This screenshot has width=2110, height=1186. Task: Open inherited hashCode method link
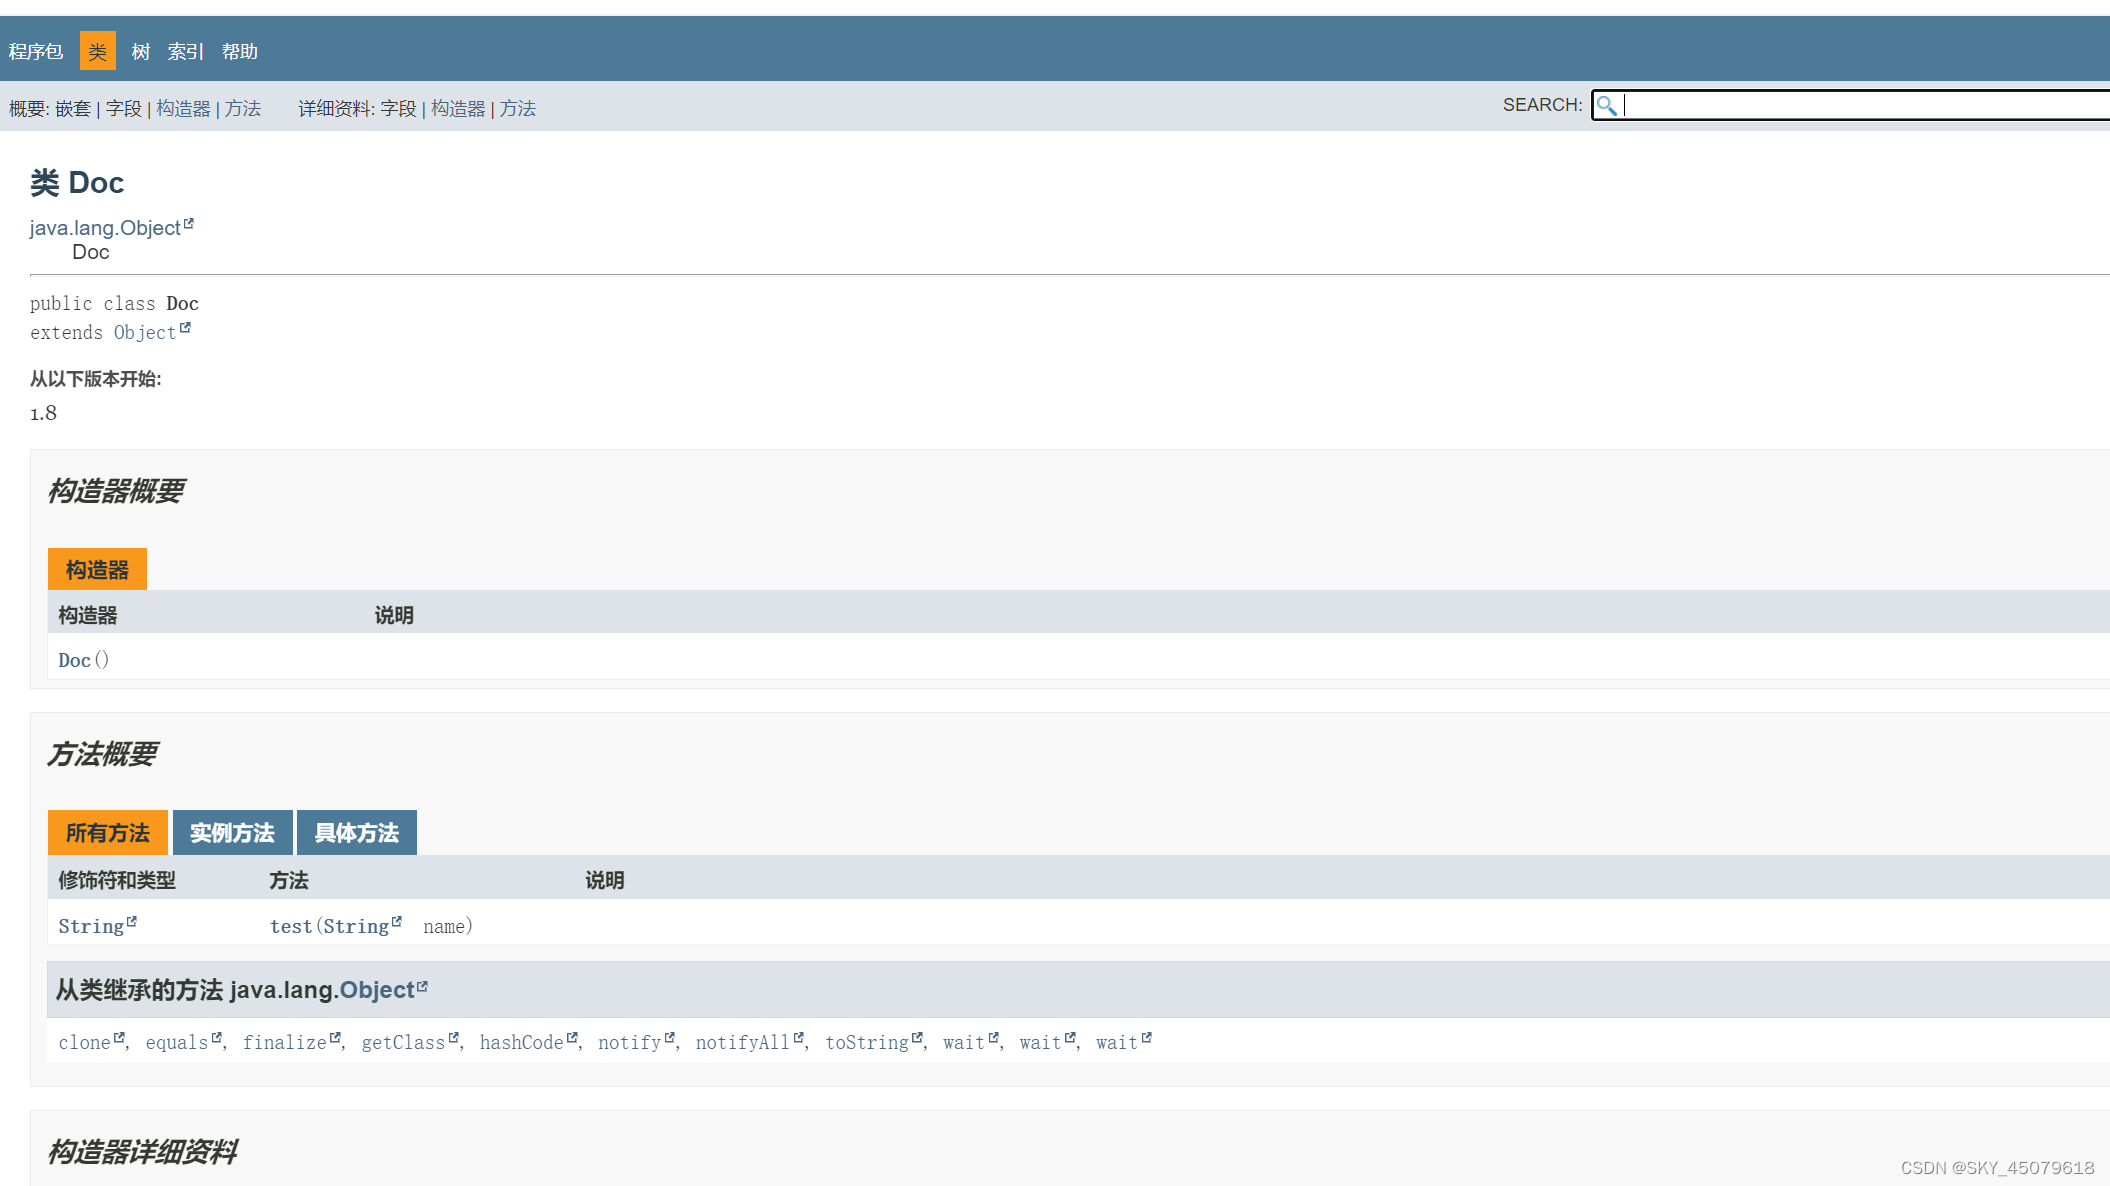point(522,1042)
